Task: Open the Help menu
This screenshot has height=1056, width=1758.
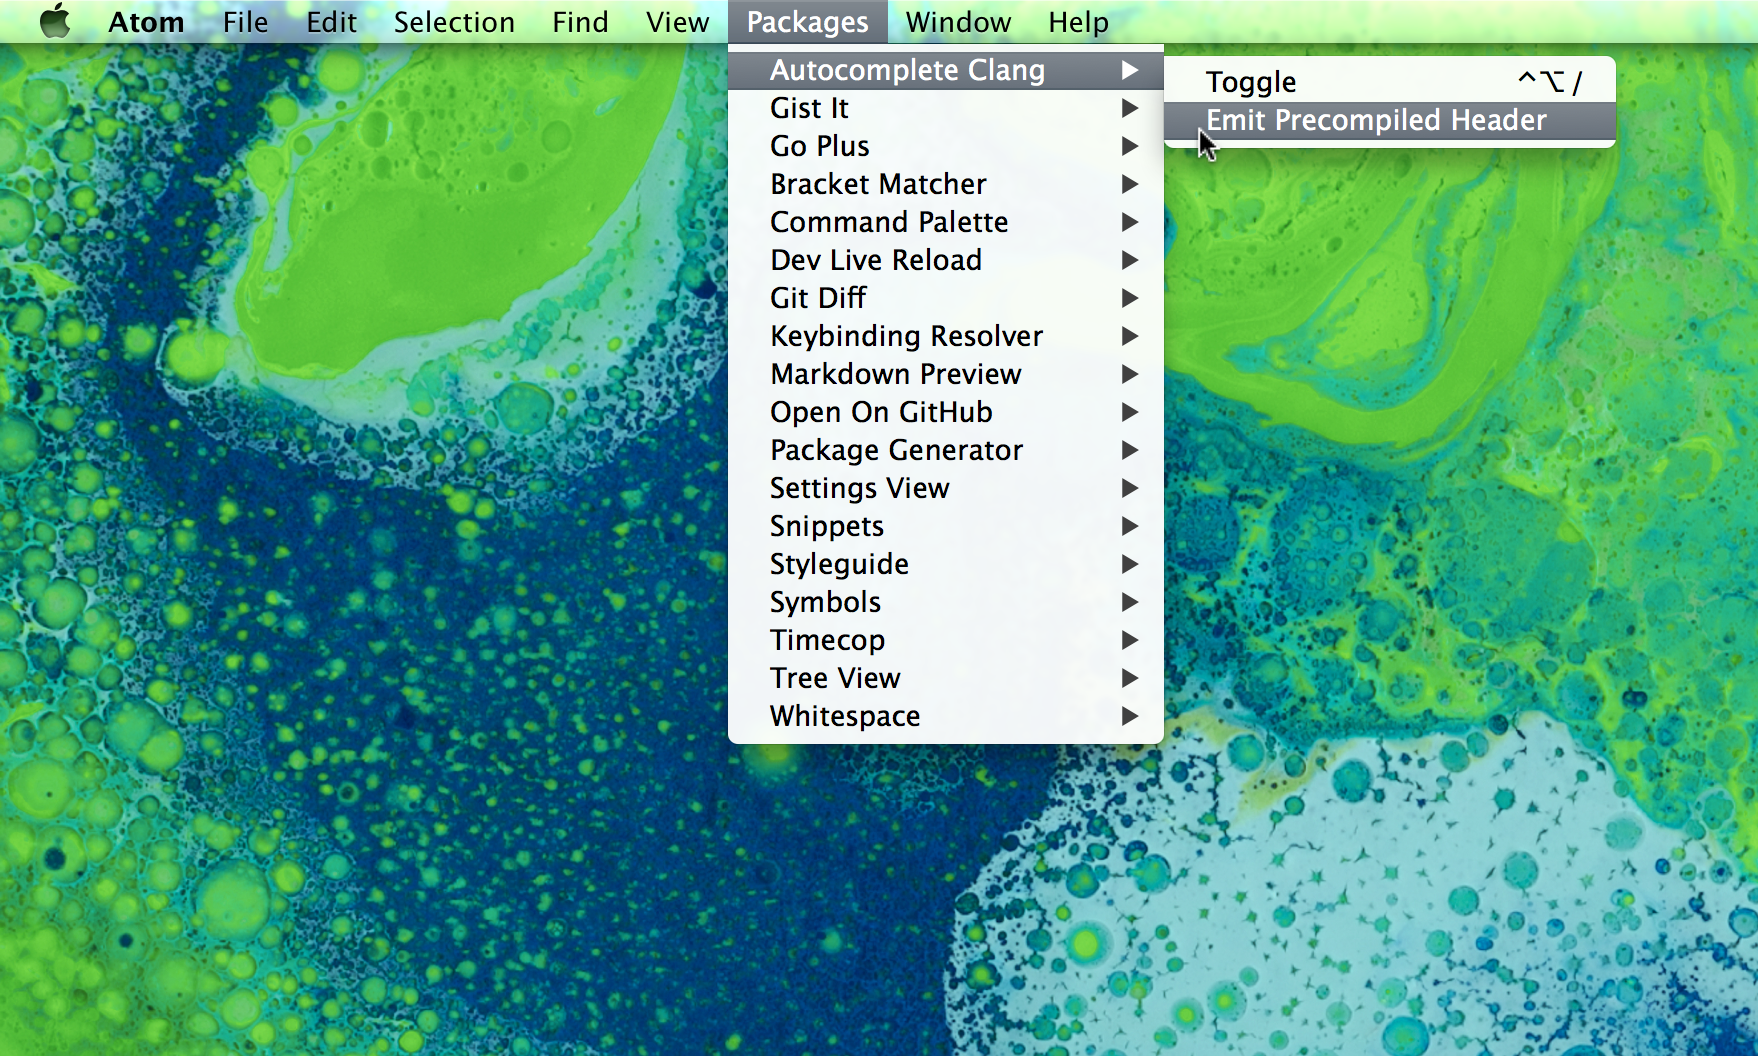Action: point(1078,22)
